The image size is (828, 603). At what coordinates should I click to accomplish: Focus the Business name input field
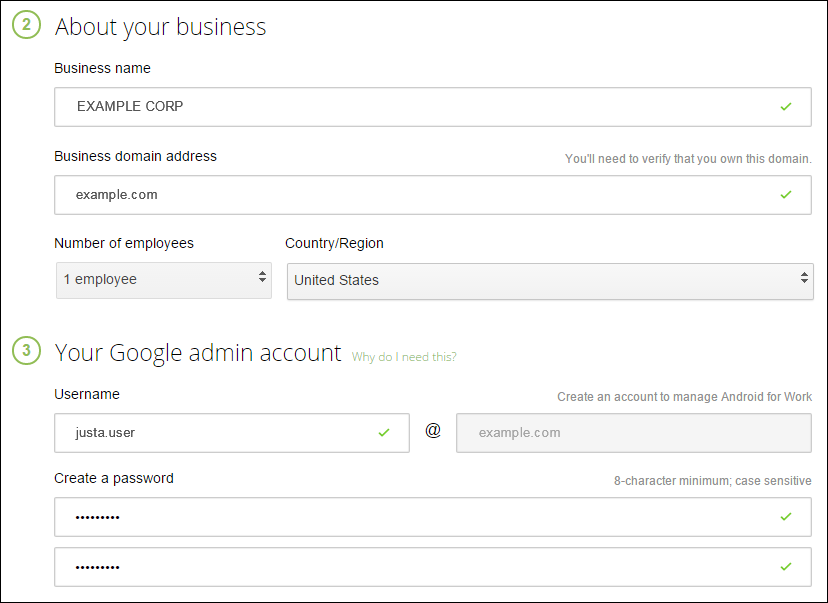[400, 107]
